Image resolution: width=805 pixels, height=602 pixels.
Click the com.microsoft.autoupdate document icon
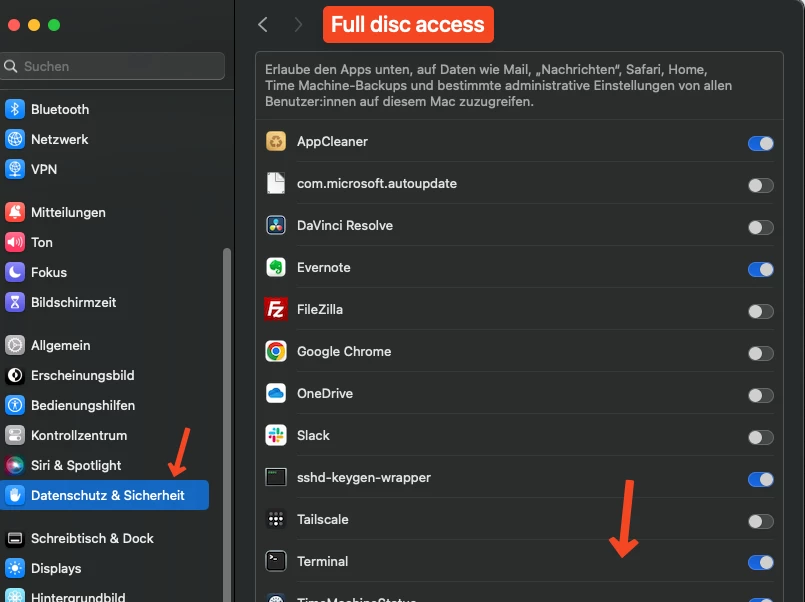tap(276, 183)
